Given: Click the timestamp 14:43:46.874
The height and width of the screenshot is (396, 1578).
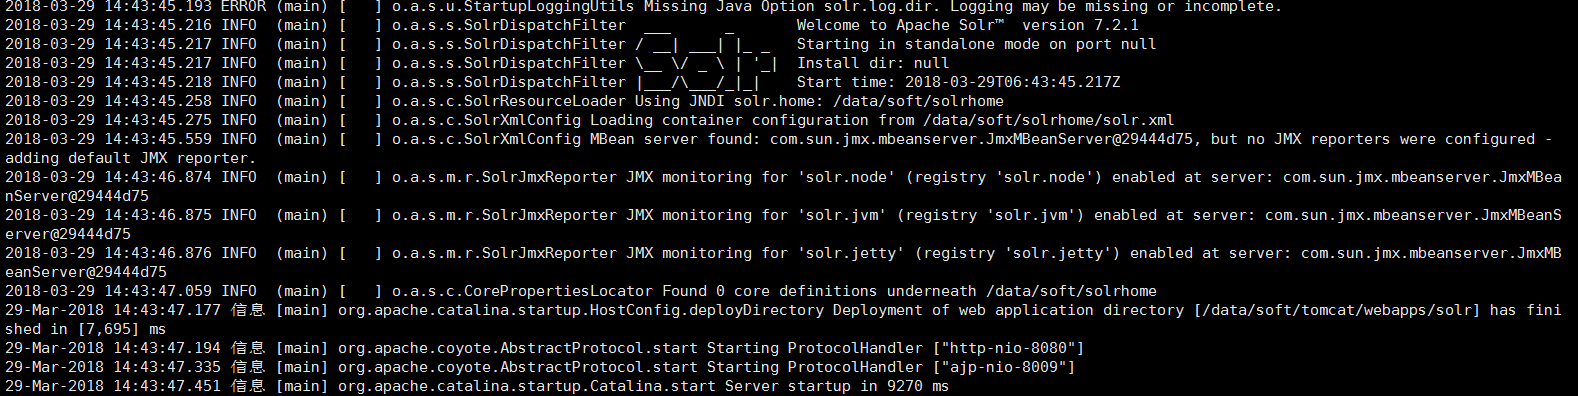Looking at the screenshot, I should [x=158, y=177].
